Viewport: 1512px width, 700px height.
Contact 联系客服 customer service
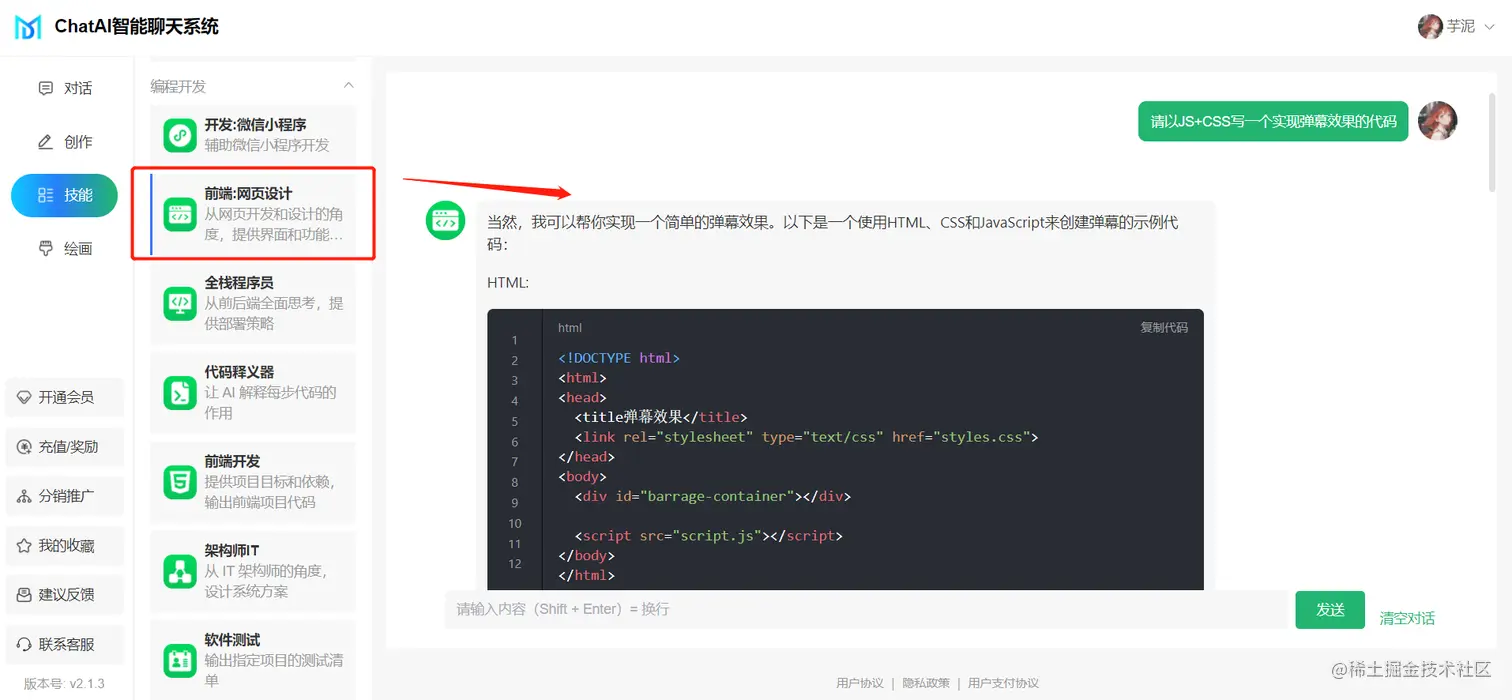[65, 645]
